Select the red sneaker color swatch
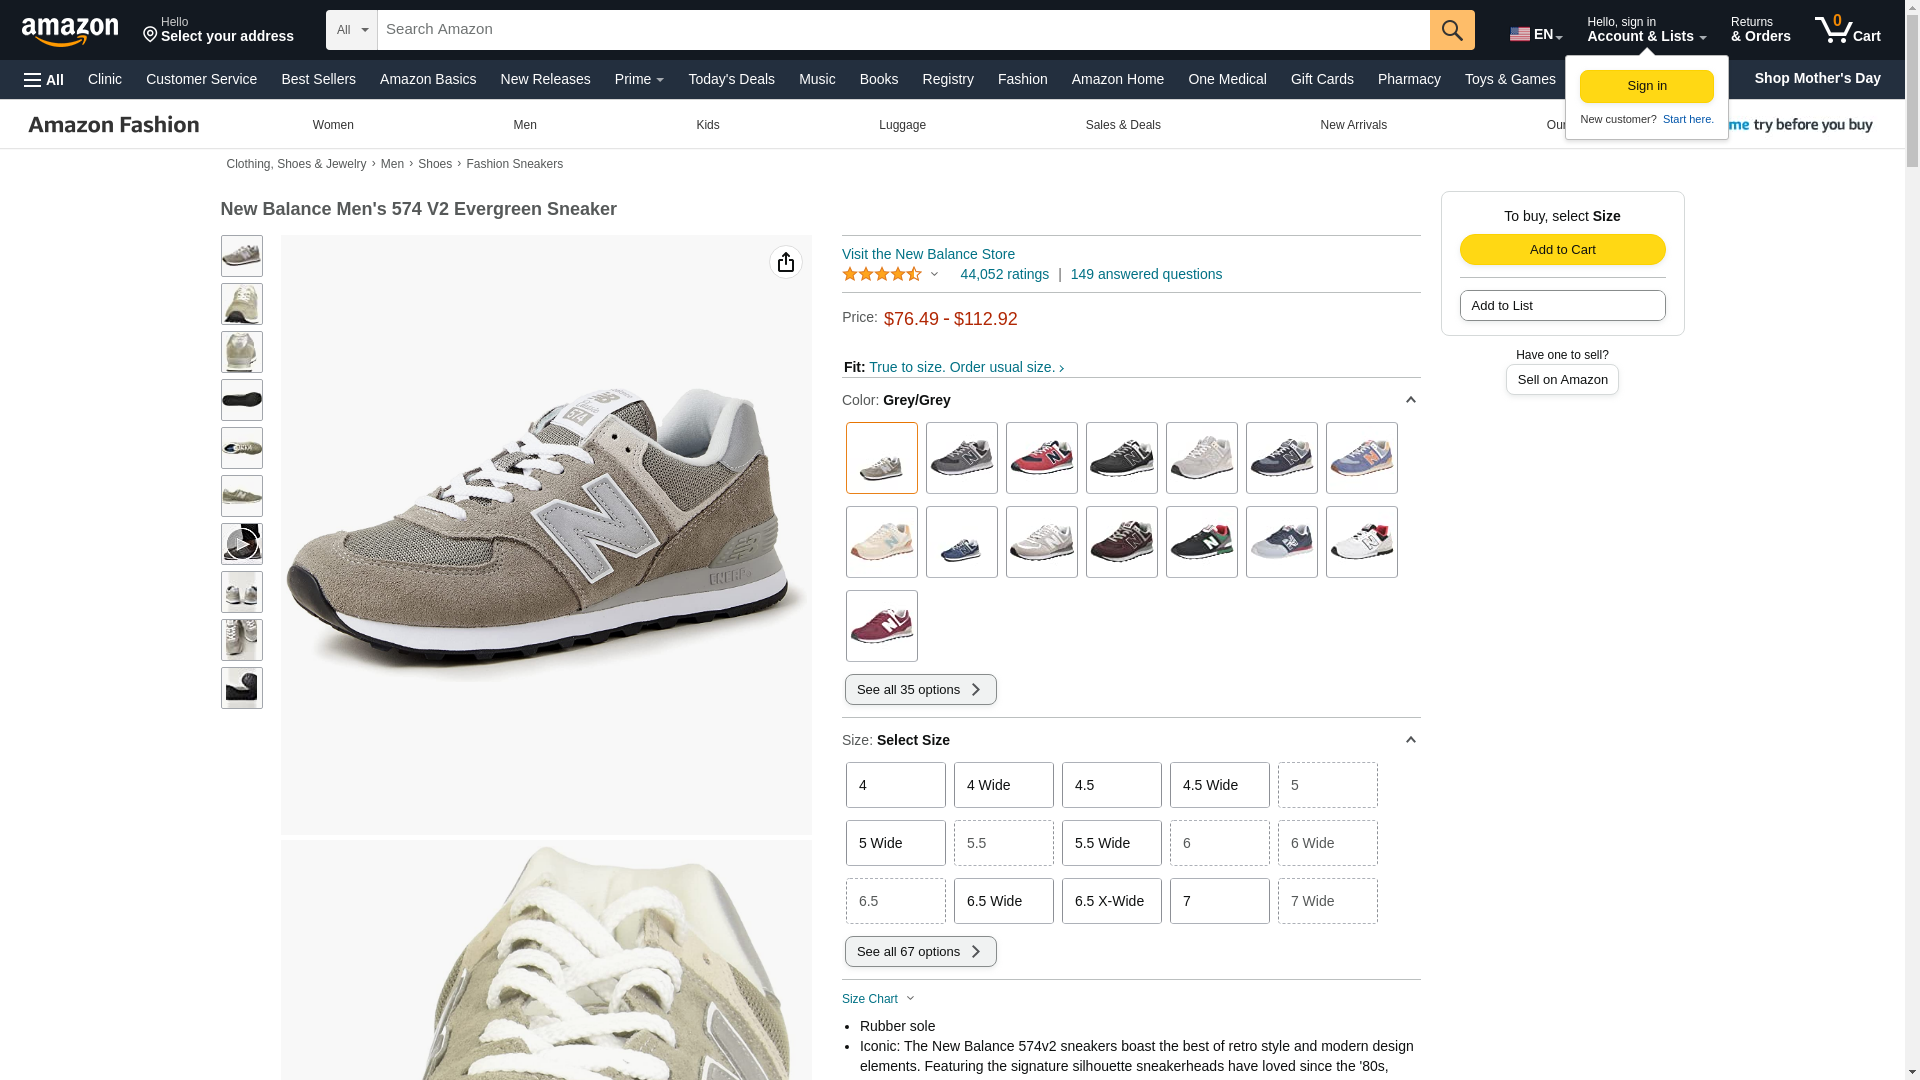Image resolution: width=1920 pixels, height=1080 pixels. click(x=1041, y=458)
